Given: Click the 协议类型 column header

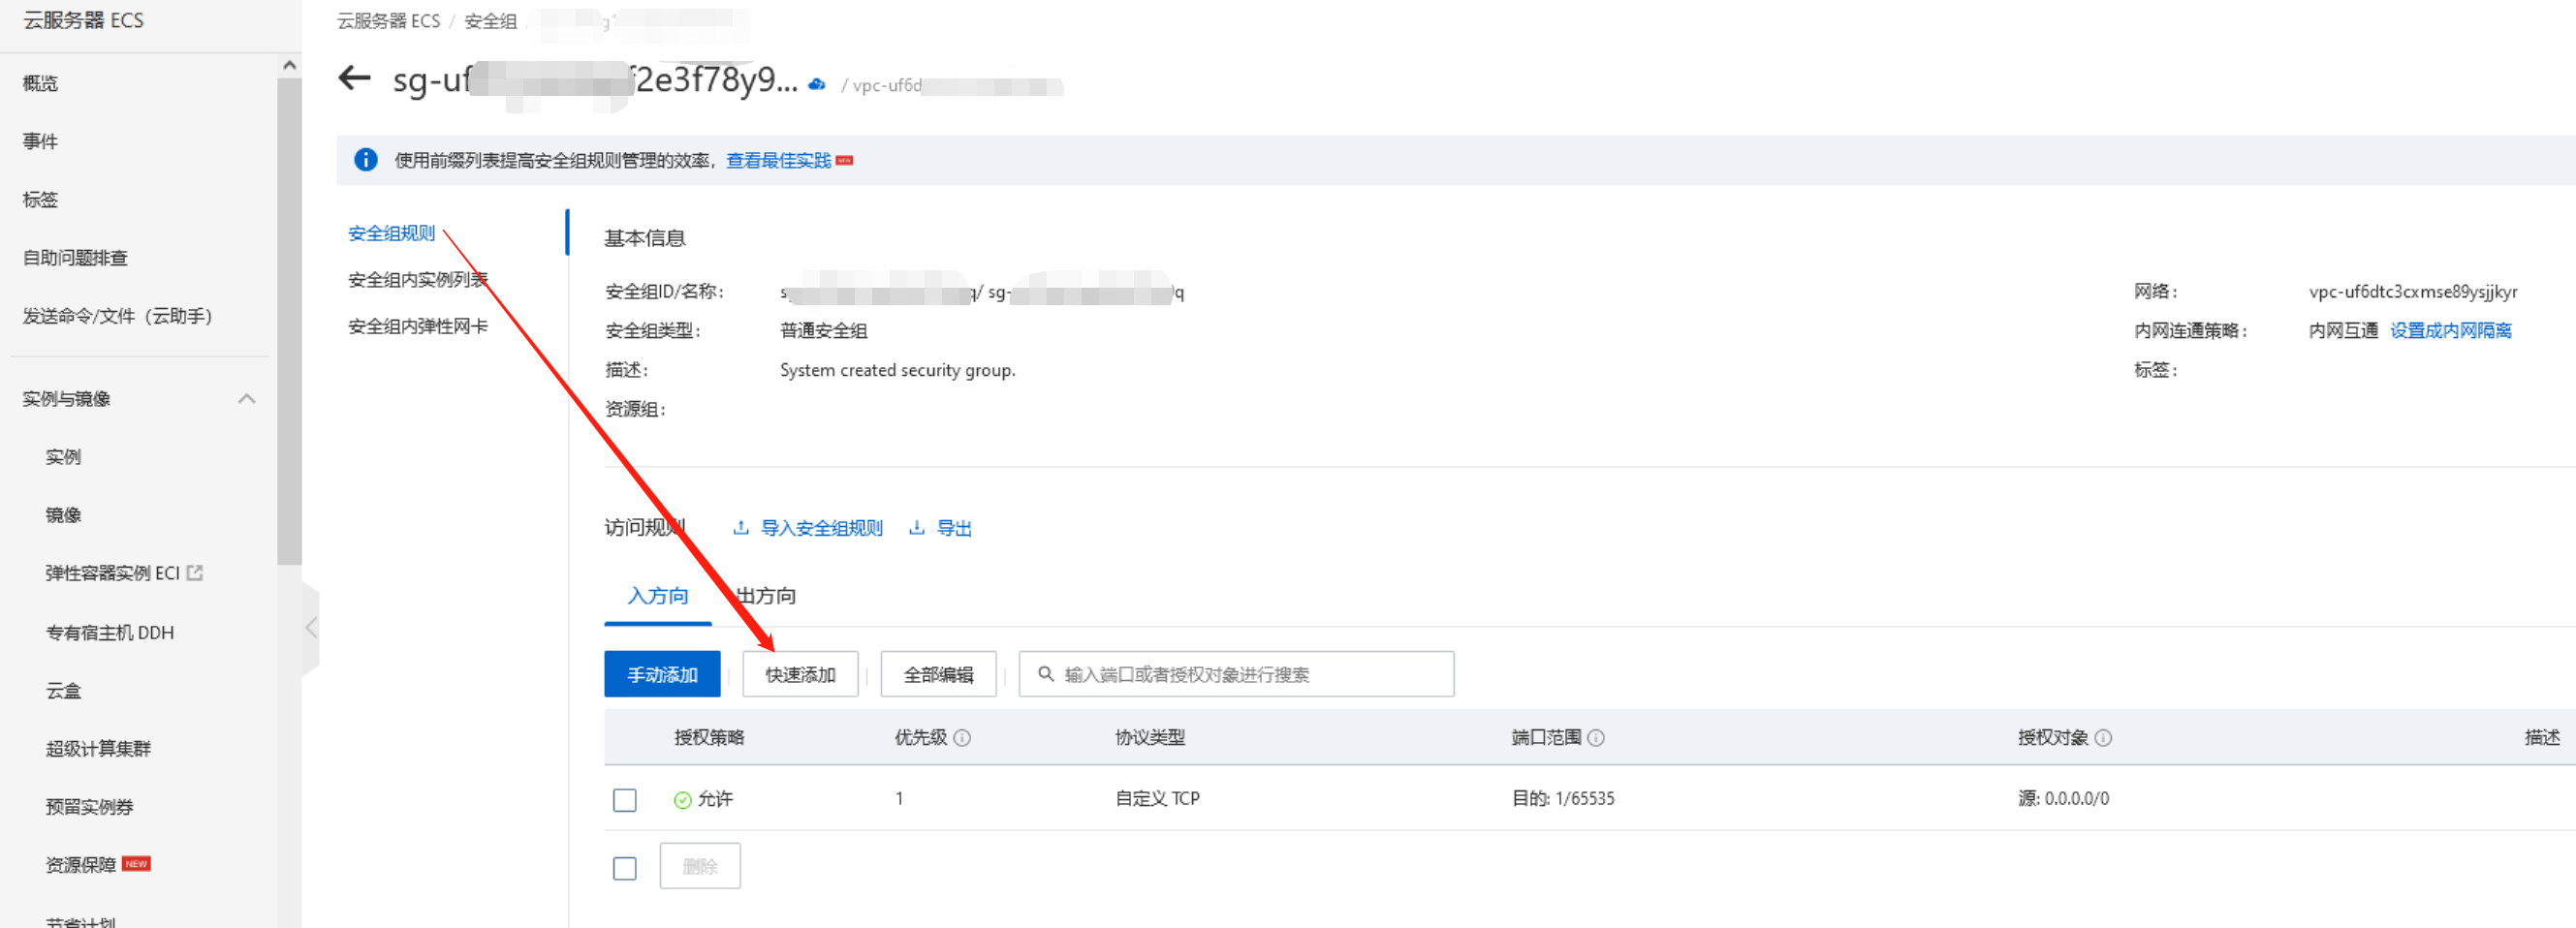Looking at the screenshot, I should tap(1150, 738).
